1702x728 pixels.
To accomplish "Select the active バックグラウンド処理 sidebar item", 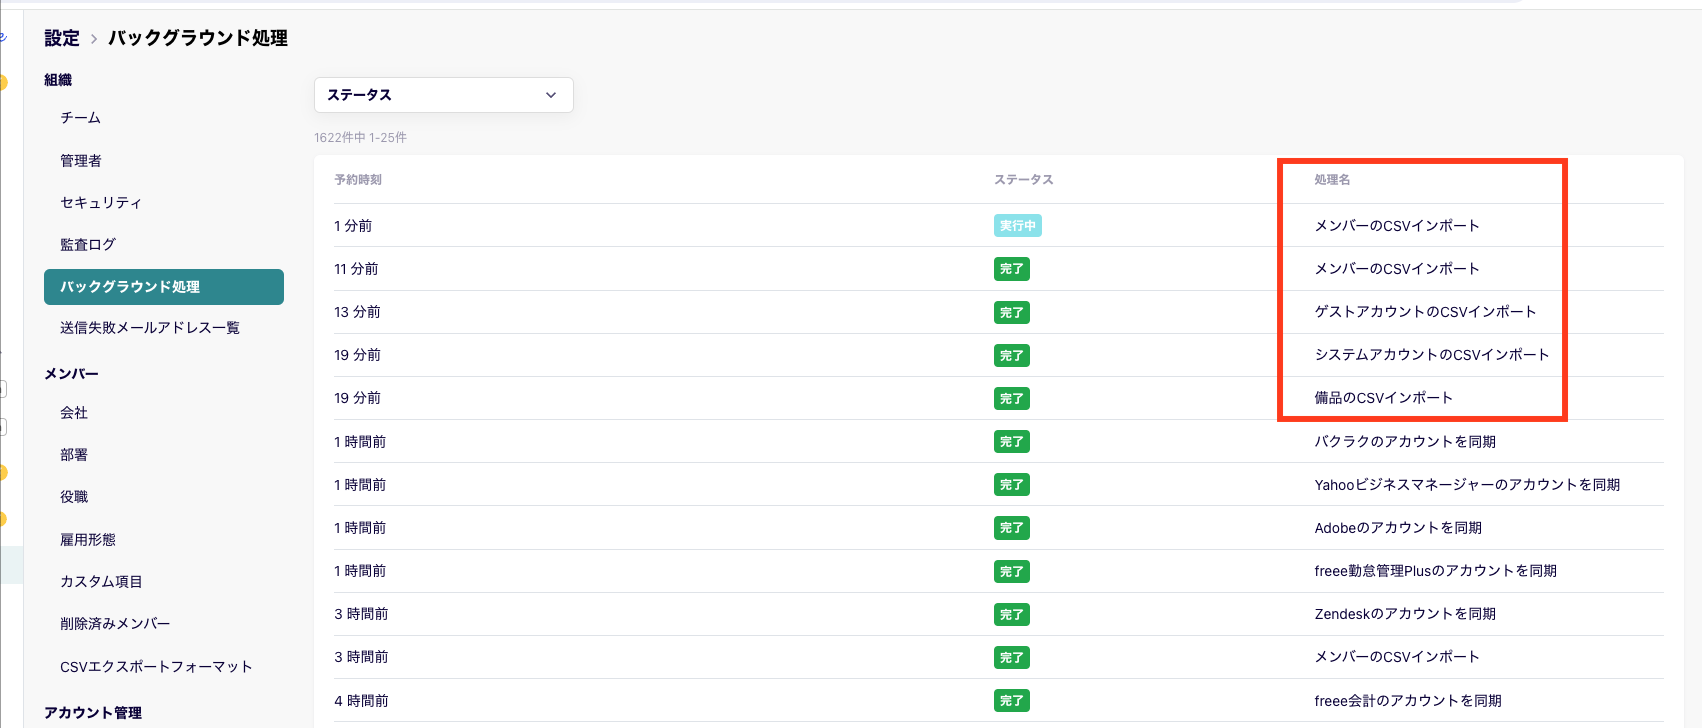I will click(163, 287).
